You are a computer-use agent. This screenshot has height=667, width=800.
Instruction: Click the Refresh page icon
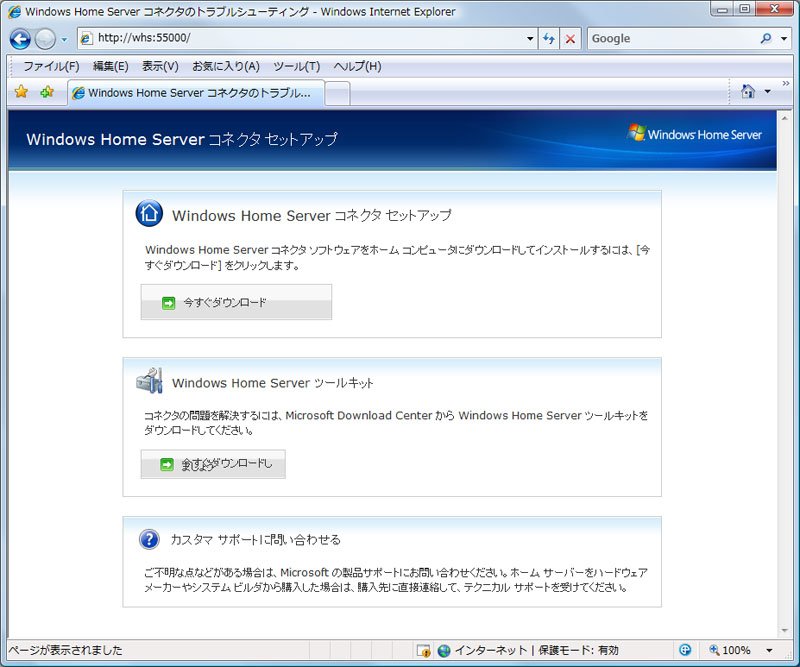[549, 38]
